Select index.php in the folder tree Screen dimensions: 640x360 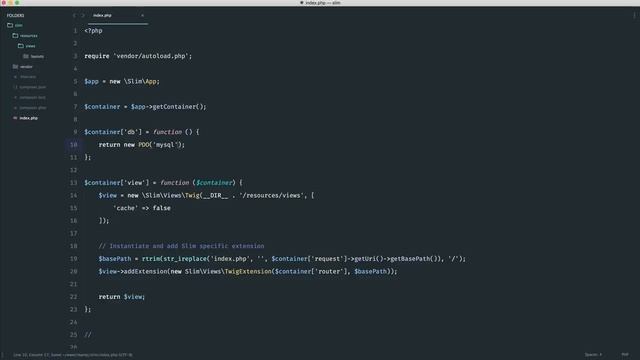[x=29, y=118]
